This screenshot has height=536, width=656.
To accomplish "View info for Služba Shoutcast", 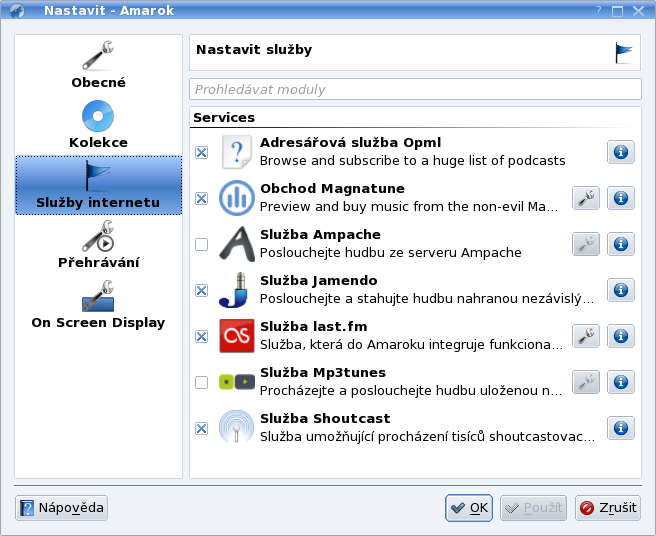I will pos(621,428).
